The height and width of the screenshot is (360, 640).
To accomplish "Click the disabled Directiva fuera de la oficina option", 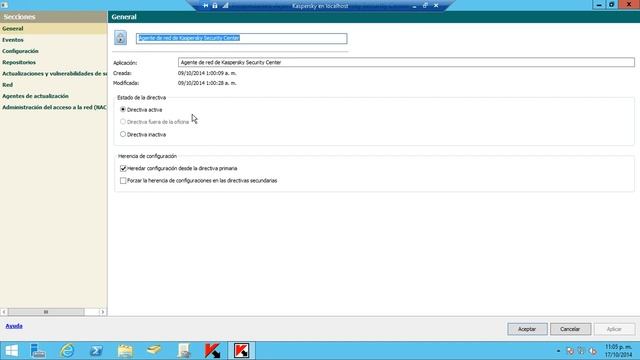I will (123, 122).
